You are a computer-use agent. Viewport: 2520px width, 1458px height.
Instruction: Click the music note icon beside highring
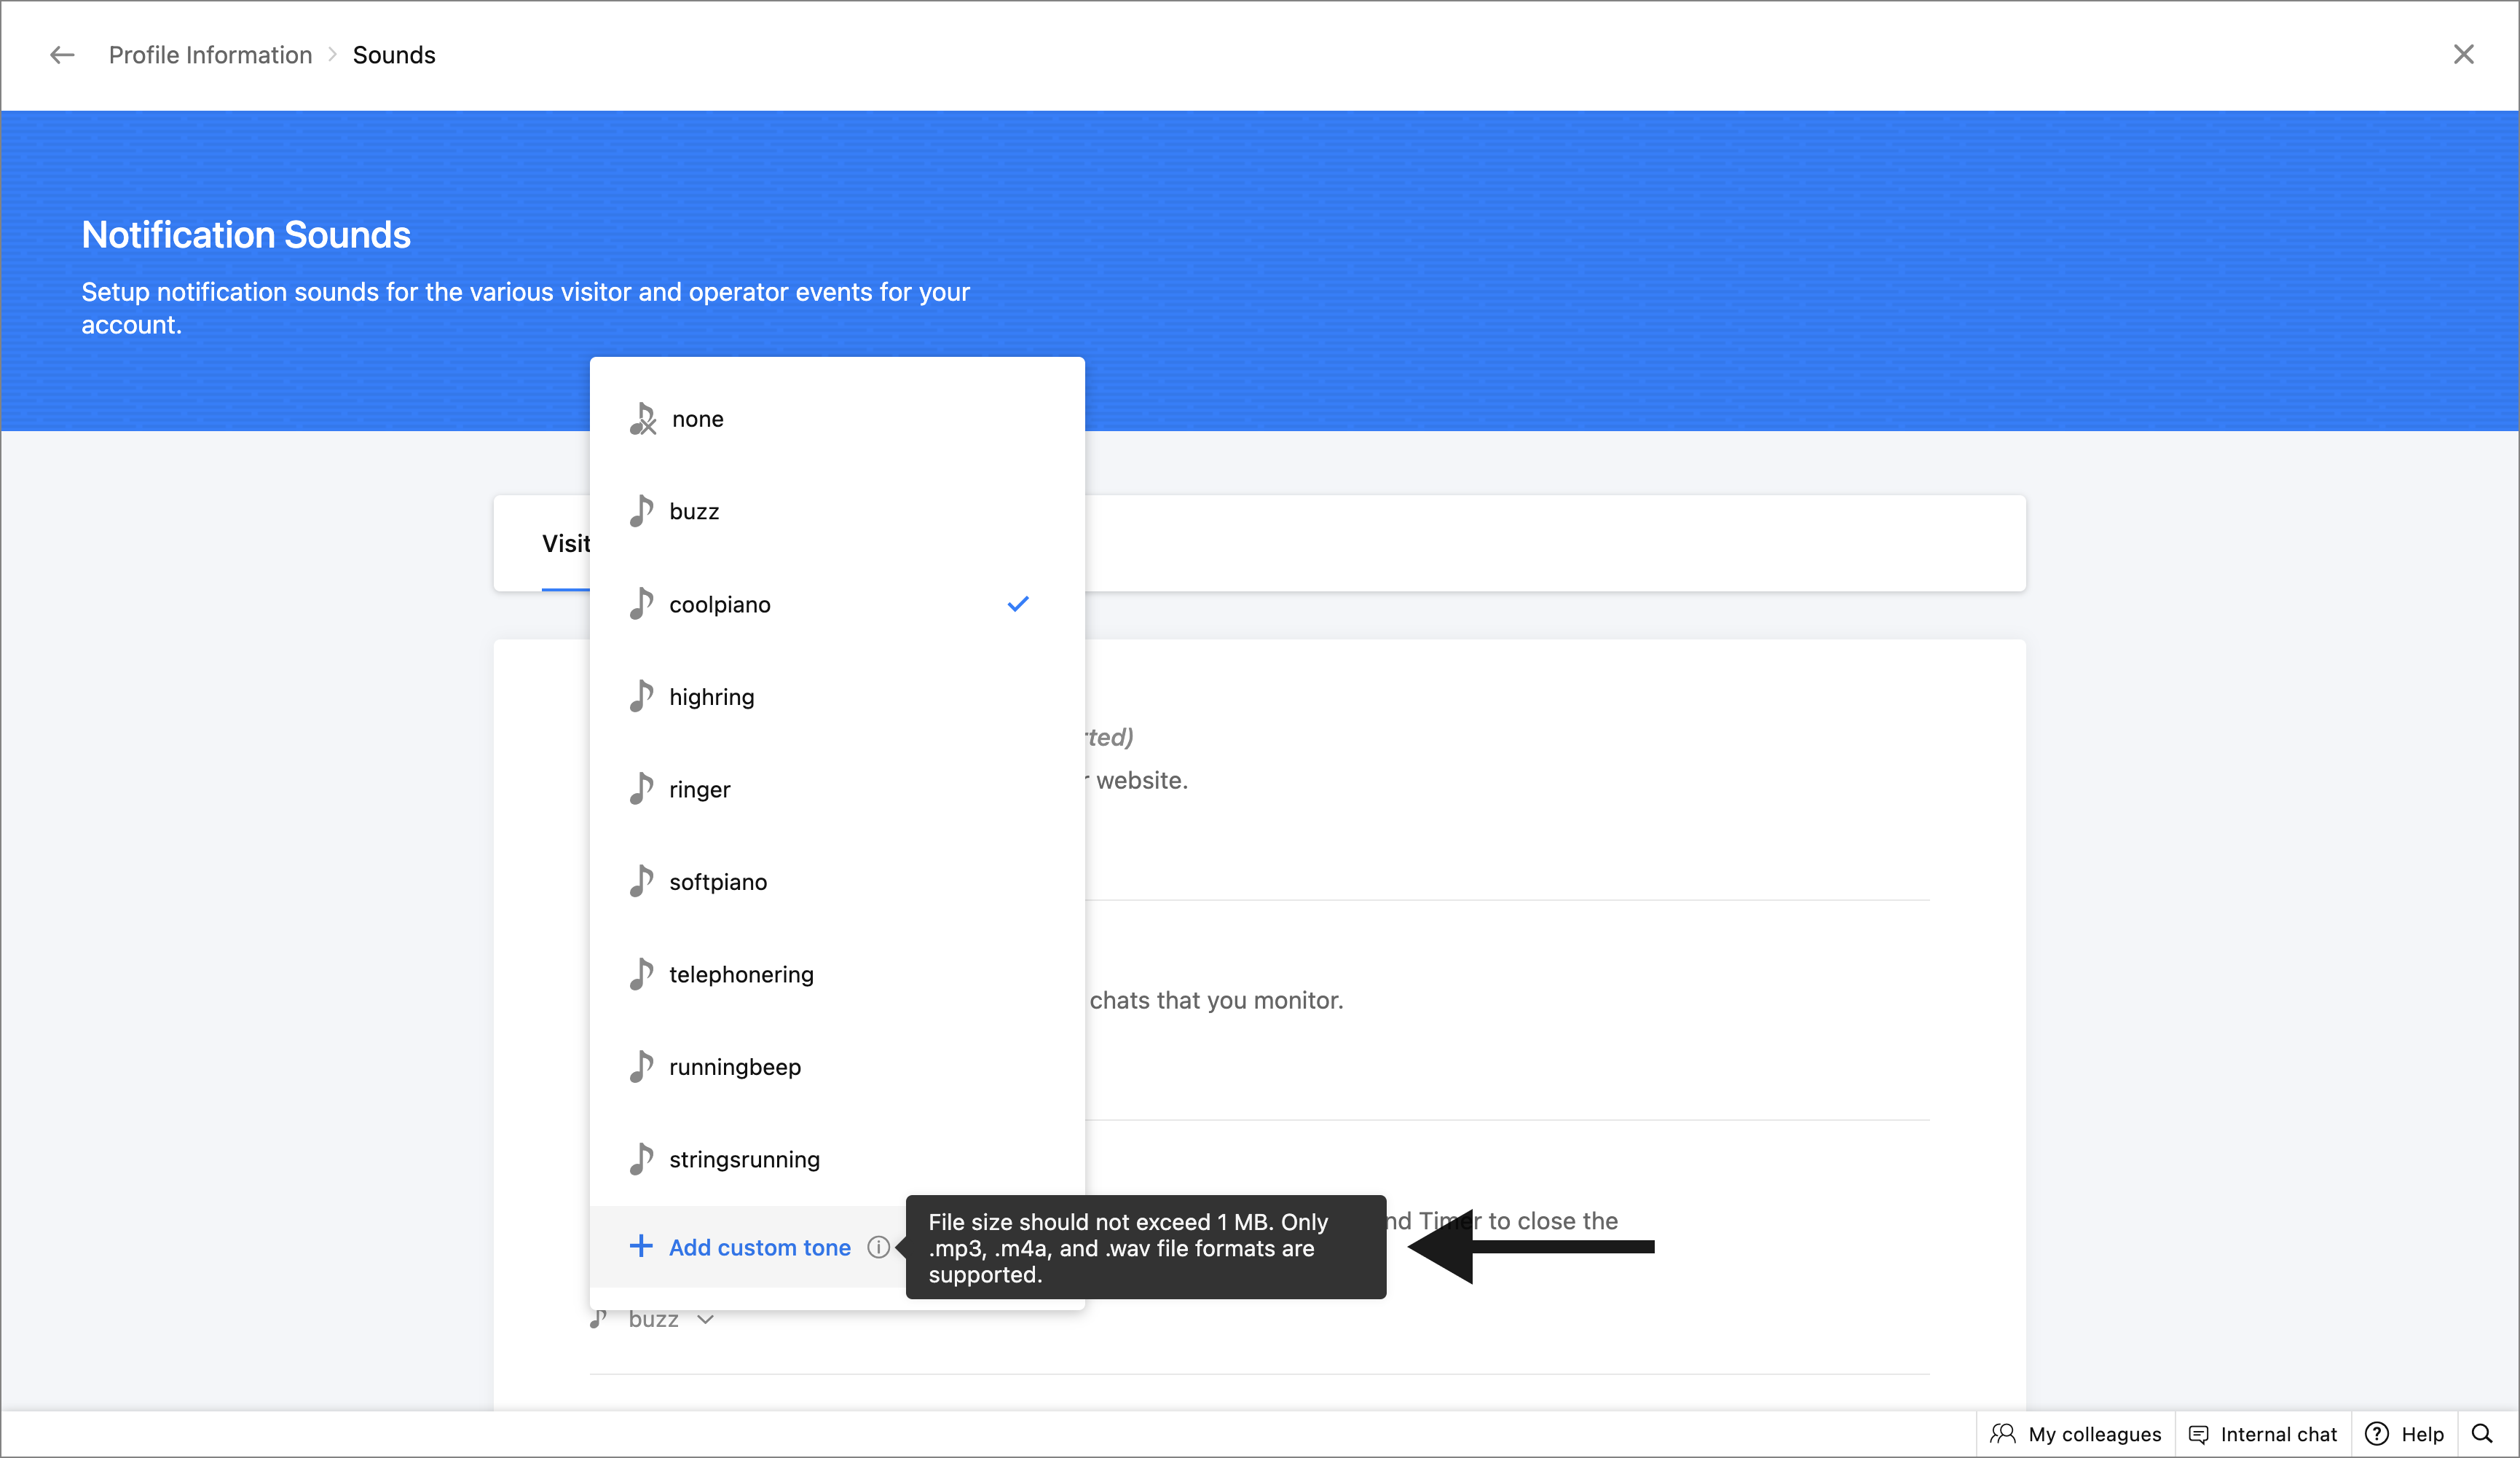641,695
